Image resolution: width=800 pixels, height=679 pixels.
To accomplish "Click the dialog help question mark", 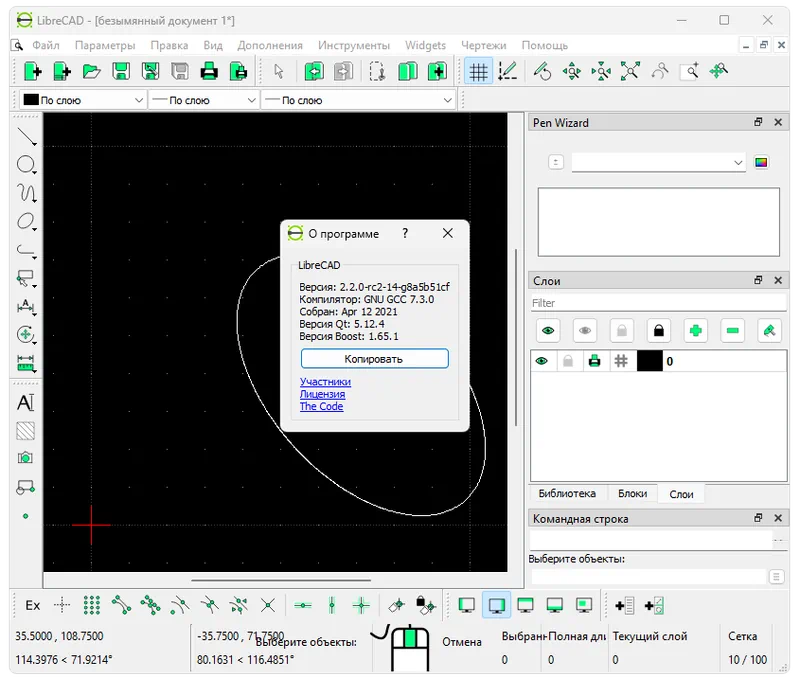I will click(x=405, y=233).
